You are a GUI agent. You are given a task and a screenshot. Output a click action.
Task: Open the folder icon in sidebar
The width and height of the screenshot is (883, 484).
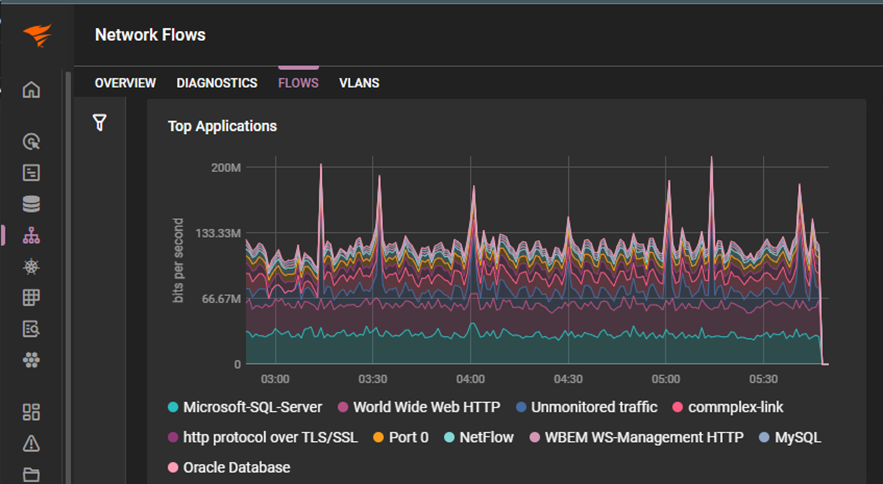(x=31, y=474)
